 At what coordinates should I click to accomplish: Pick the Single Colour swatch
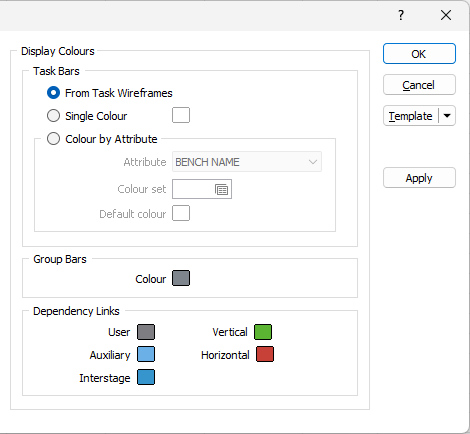pyautogui.click(x=181, y=115)
